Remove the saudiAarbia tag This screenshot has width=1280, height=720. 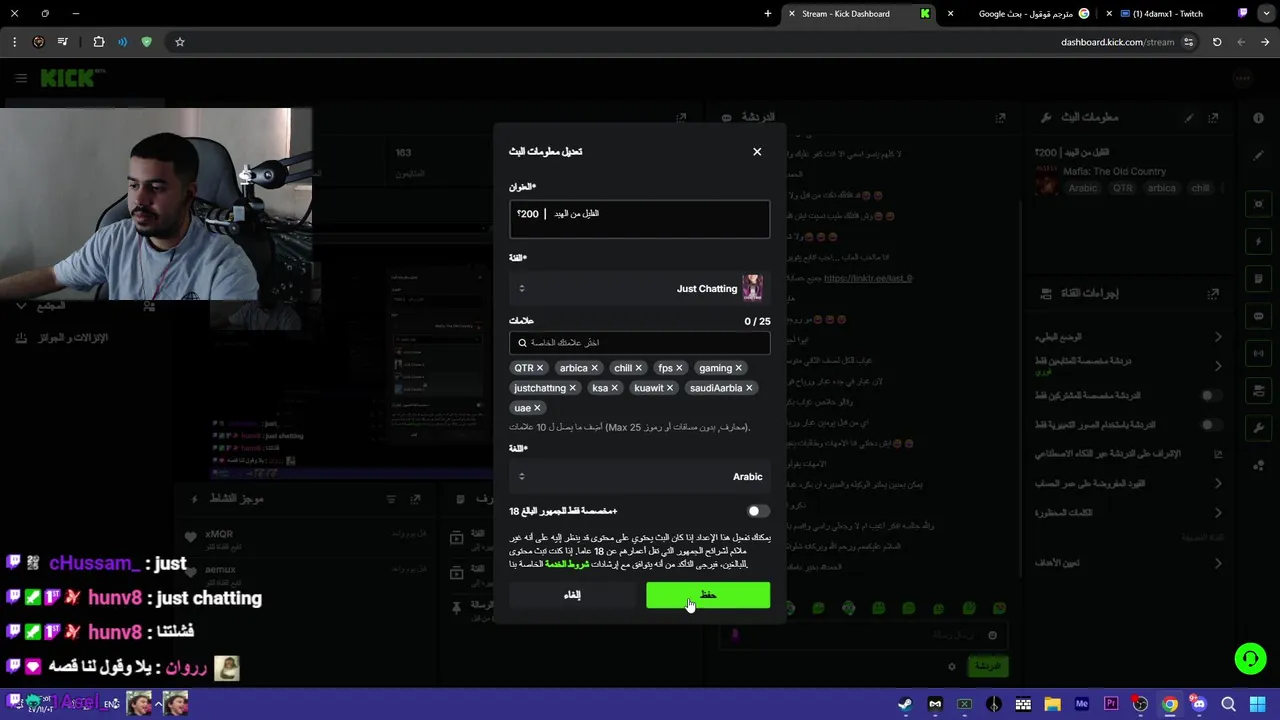tap(749, 388)
